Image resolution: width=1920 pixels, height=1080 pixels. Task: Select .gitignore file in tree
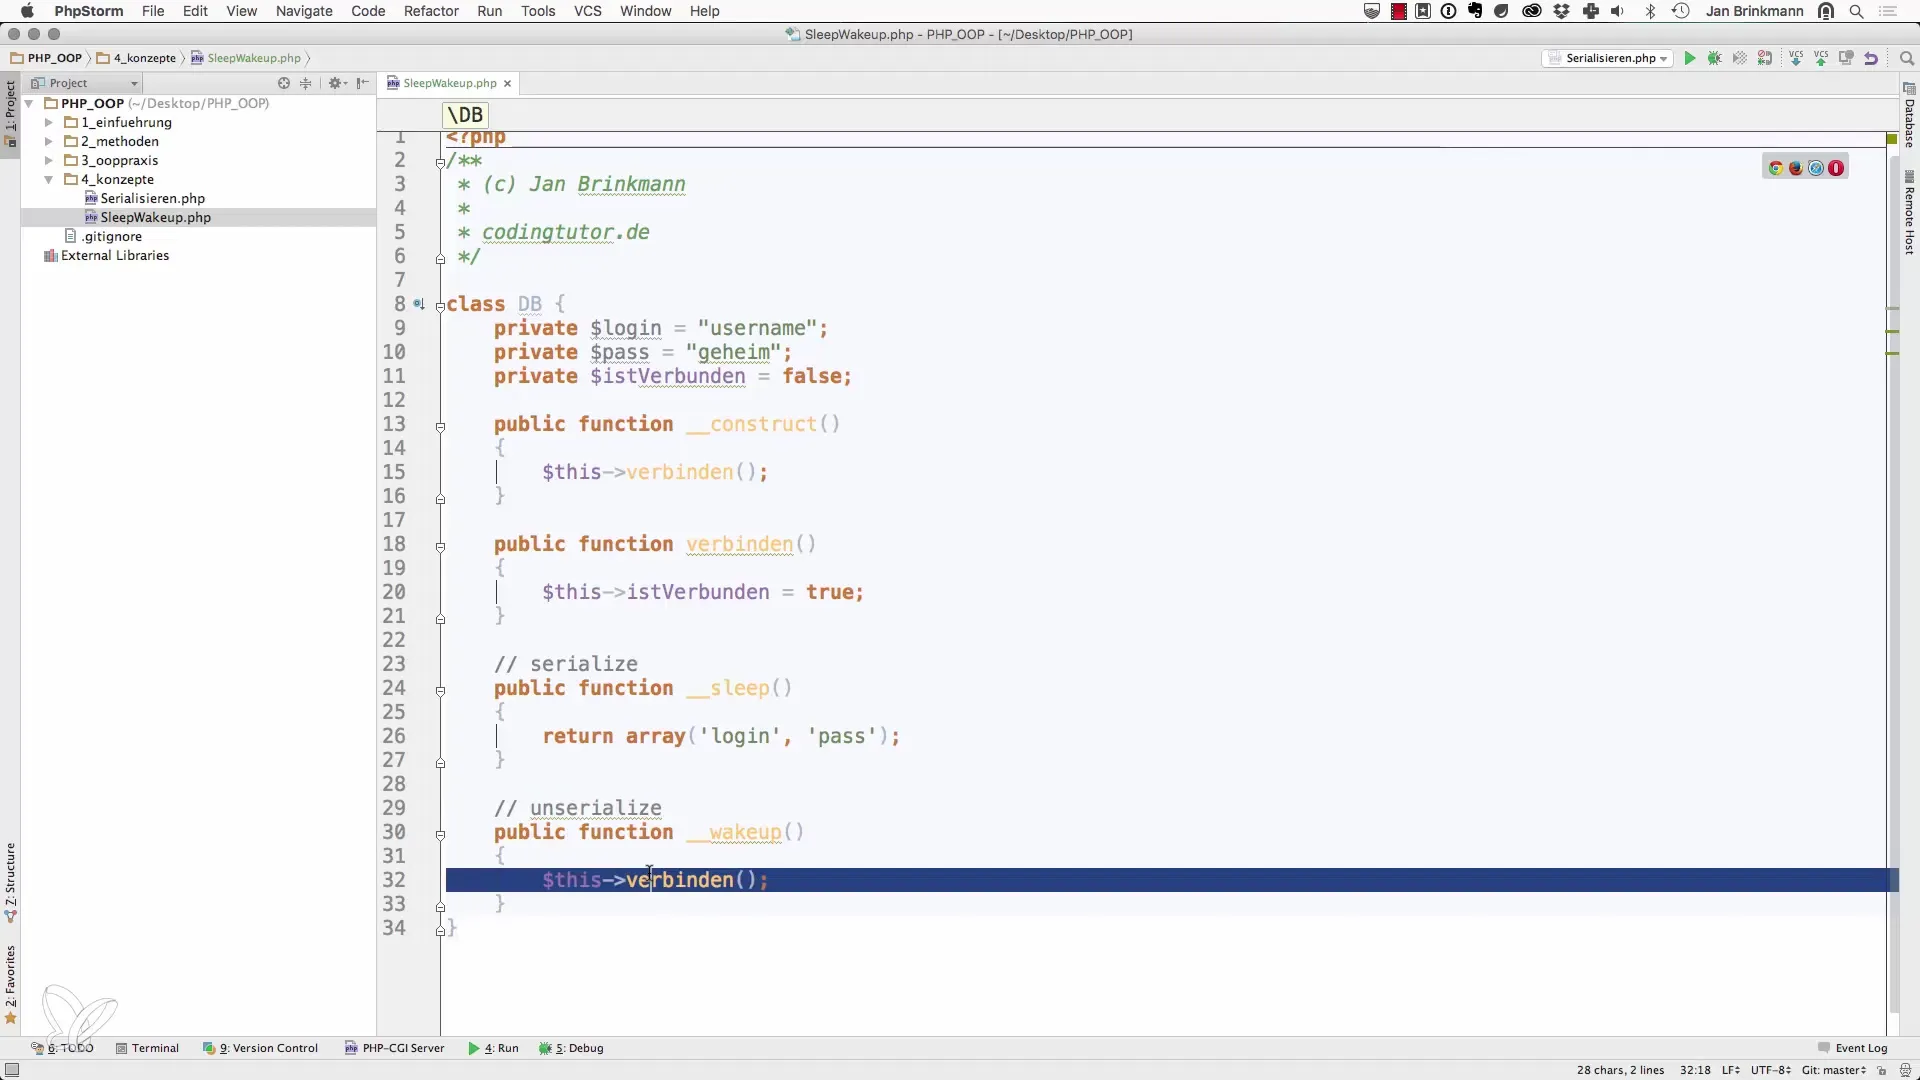coord(111,236)
